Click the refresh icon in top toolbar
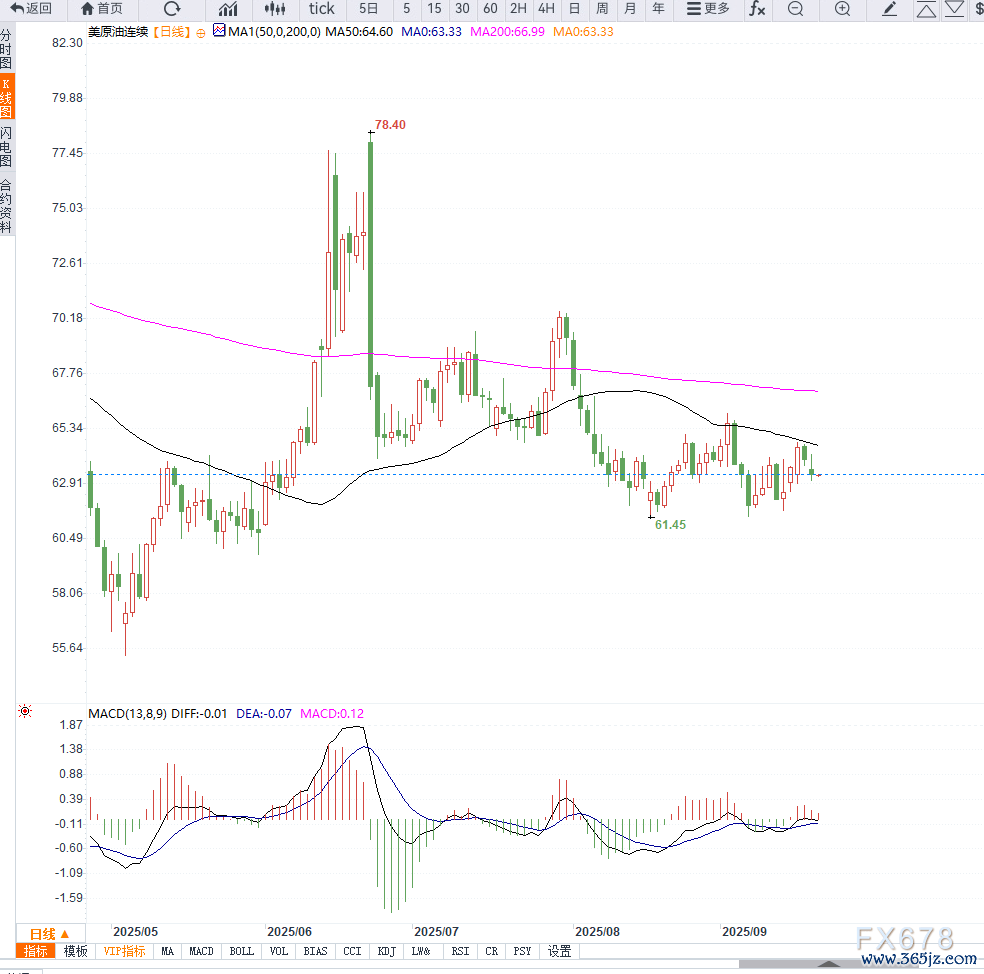This screenshot has width=984, height=974. pyautogui.click(x=172, y=9)
